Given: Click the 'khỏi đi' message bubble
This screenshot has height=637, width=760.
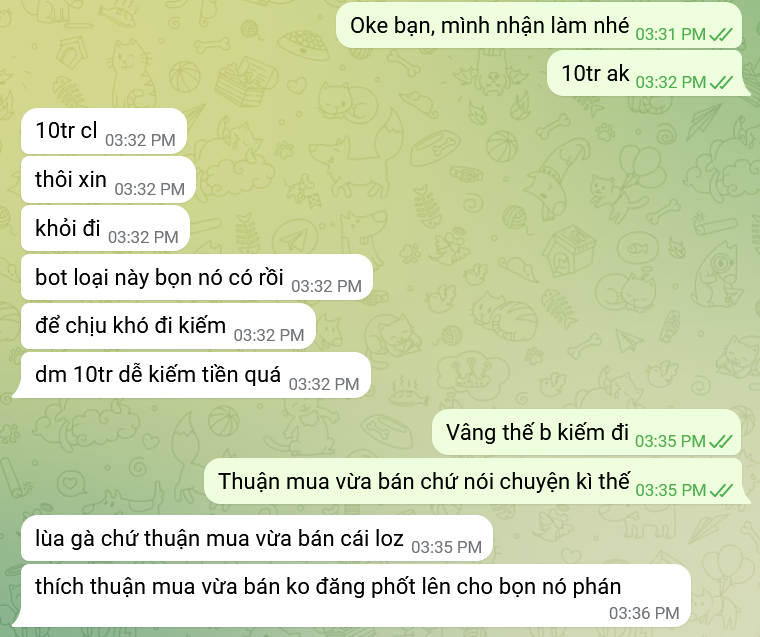Looking at the screenshot, I should (105, 228).
